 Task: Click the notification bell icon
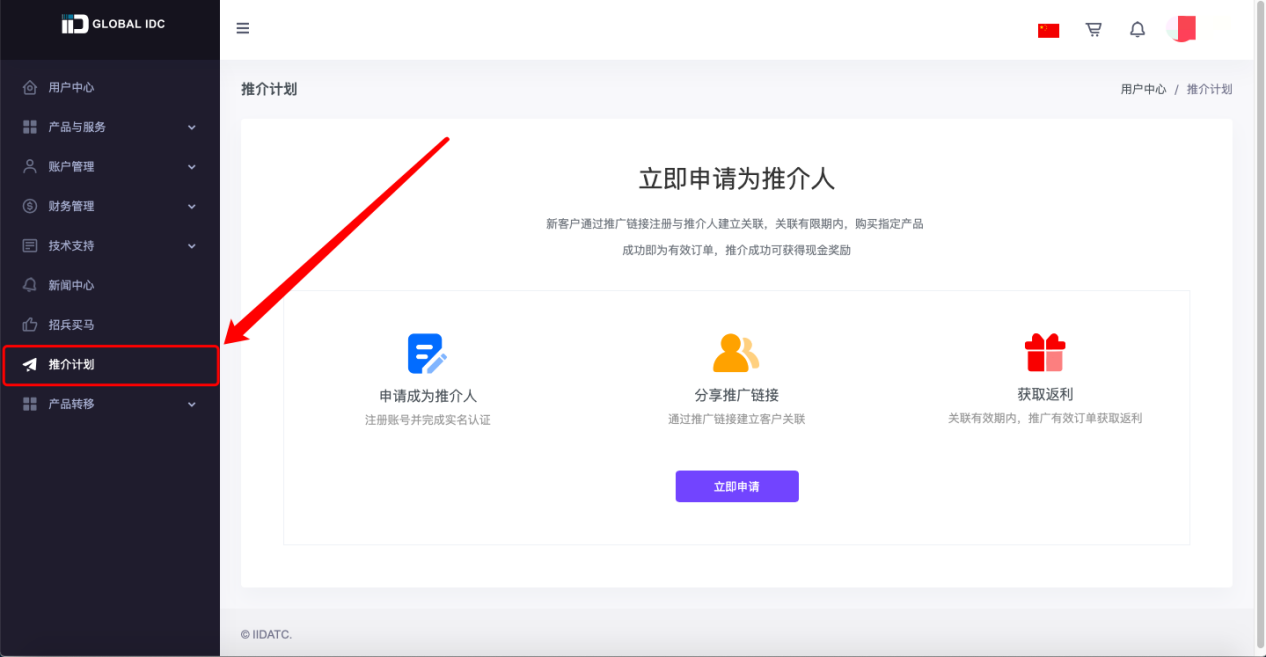[1137, 29]
